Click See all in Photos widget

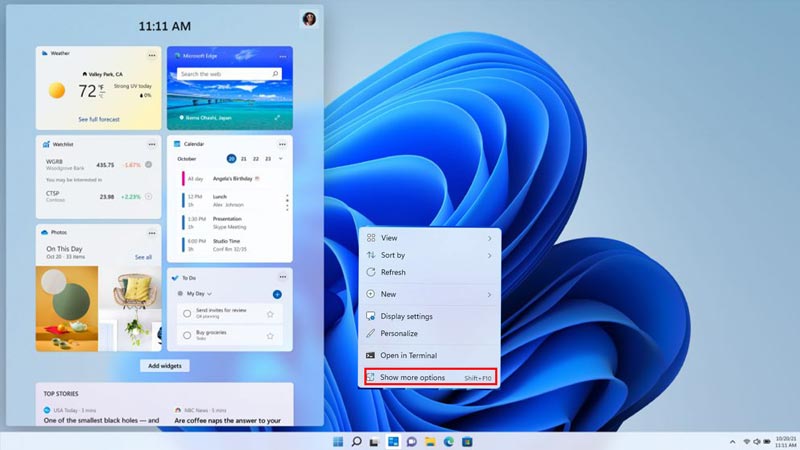143,257
